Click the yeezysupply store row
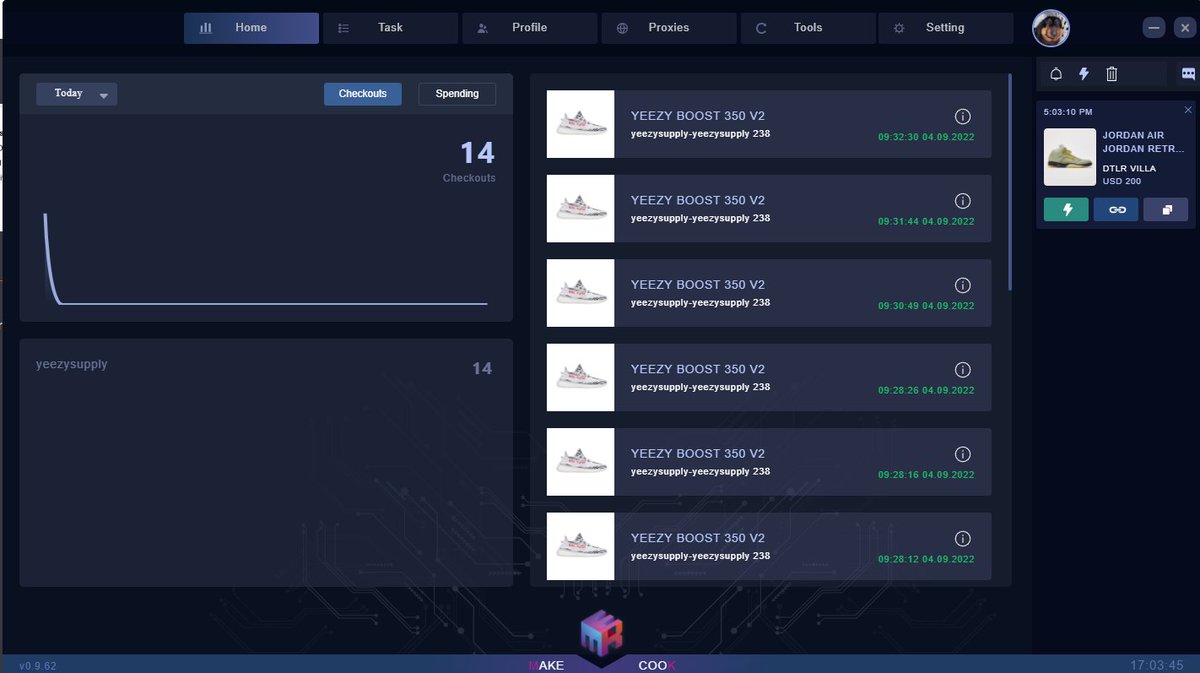Screen dimensions: 1200x673 pos(266,367)
